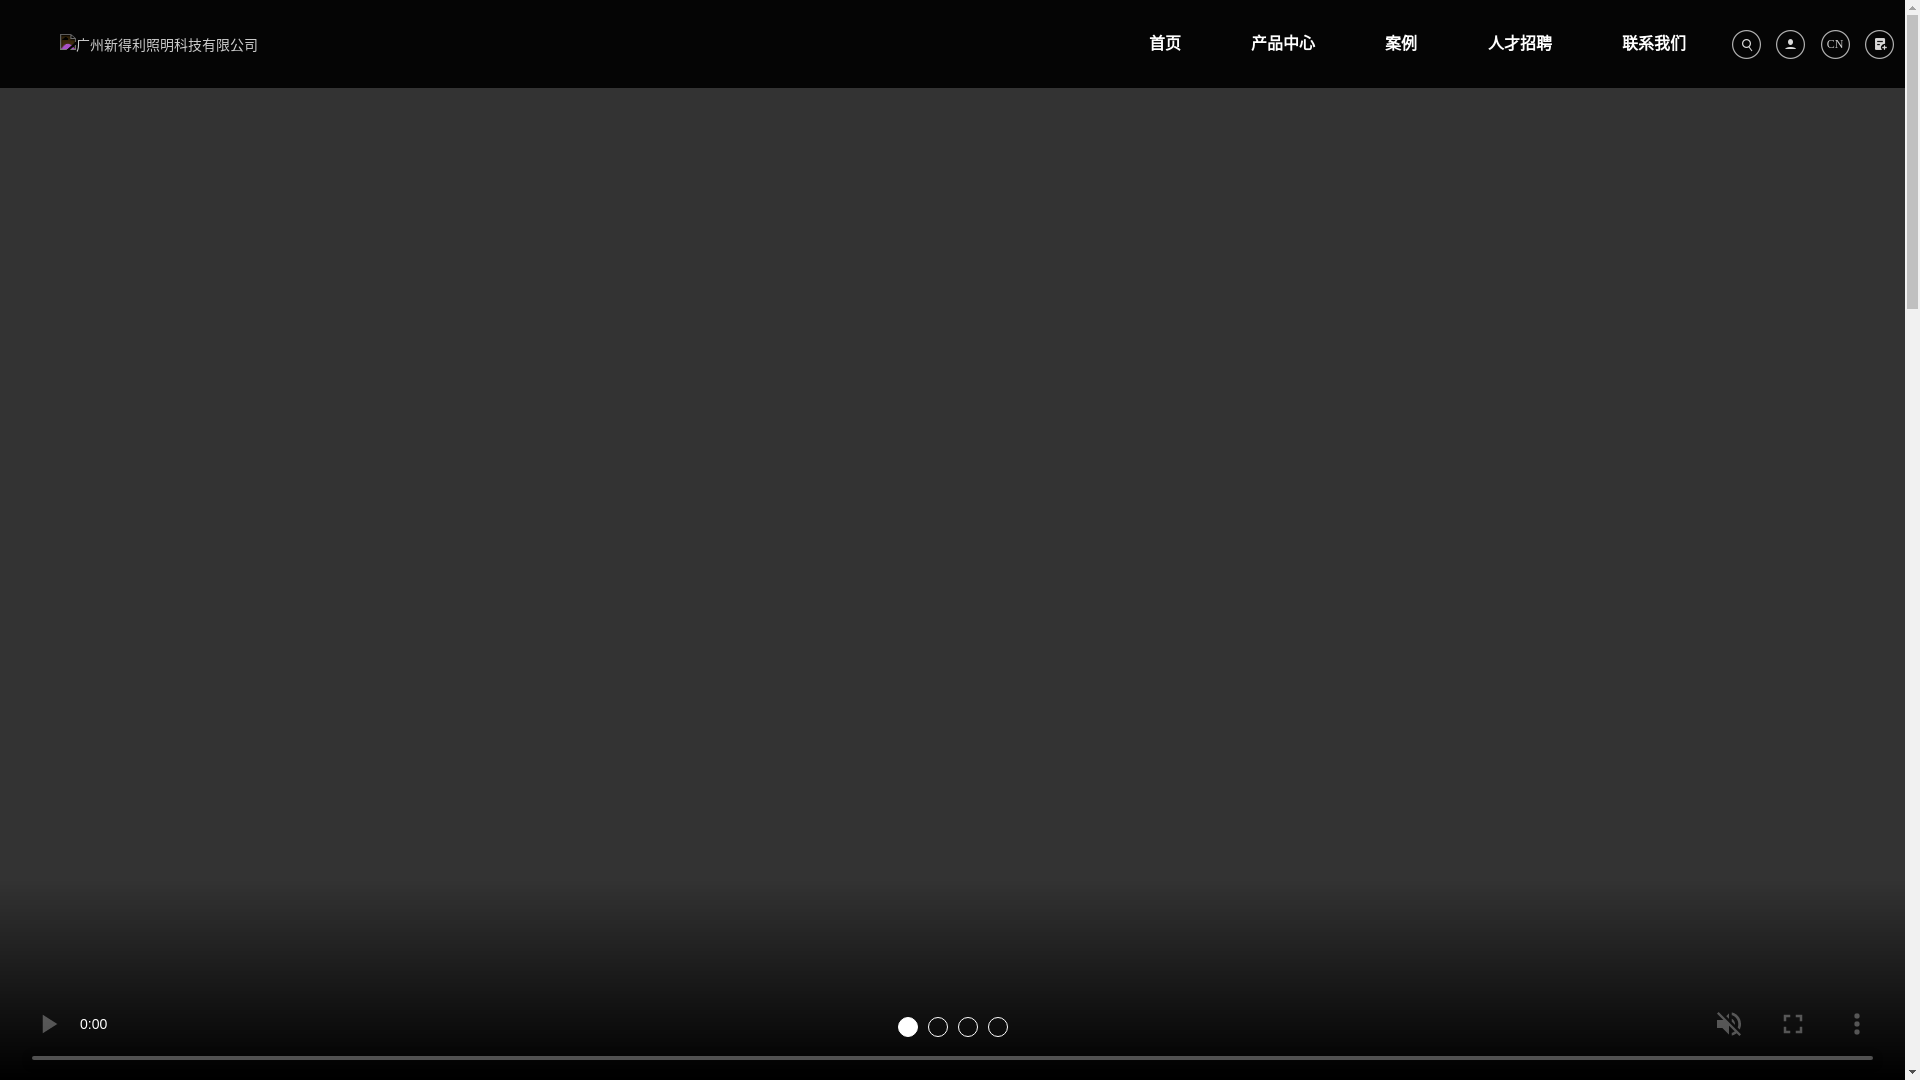Switch language via CN button
The image size is (1920, 1080).
(x=1835, y=44)
